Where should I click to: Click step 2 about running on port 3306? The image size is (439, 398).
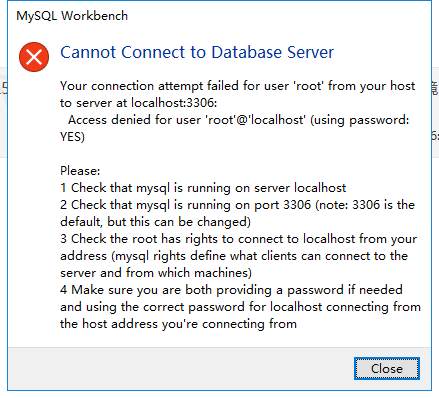tap(237, 205)
